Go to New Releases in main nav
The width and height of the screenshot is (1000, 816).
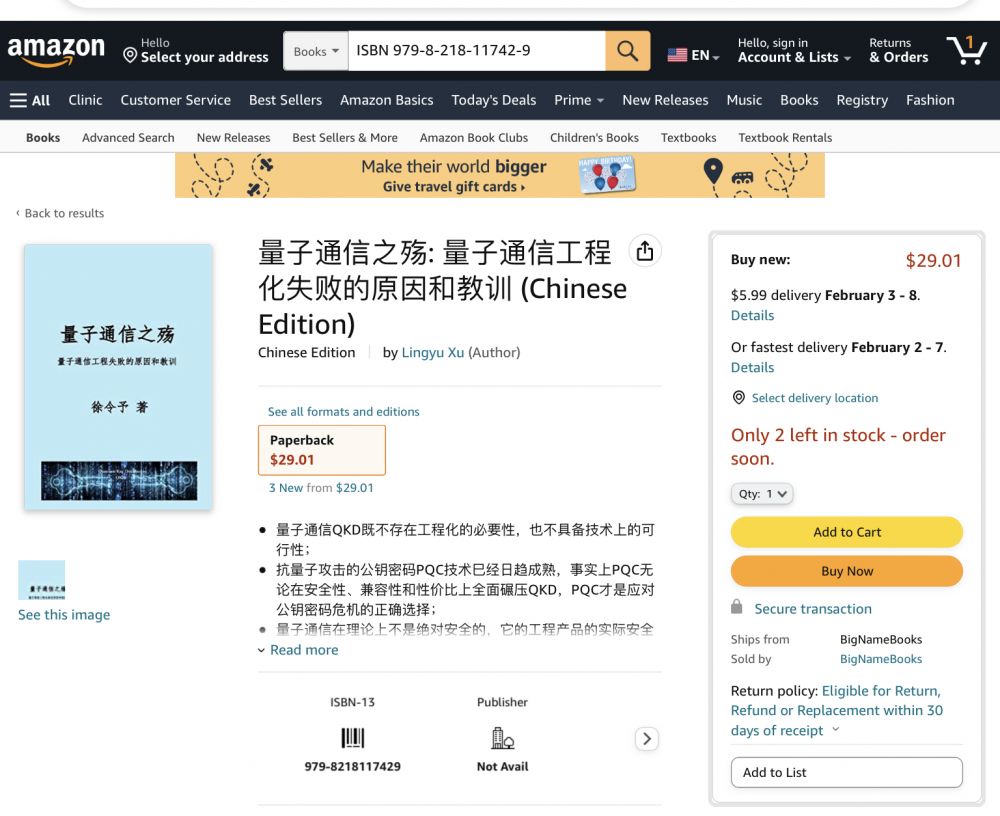click(x=665, y=100)
